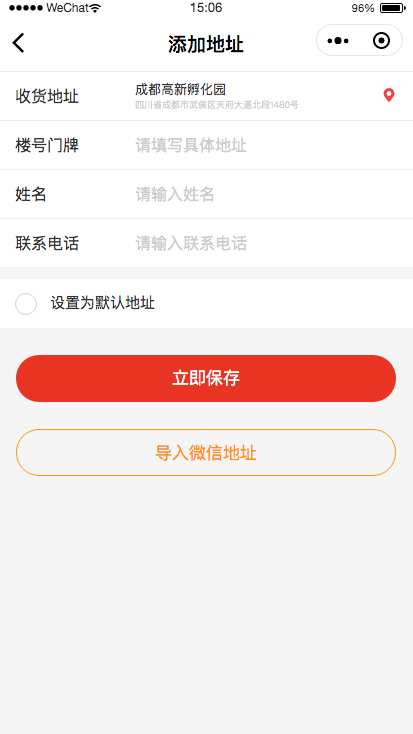Click the 立即保存 save button
This screenshot has width=413, height=734.
[206, 378]
